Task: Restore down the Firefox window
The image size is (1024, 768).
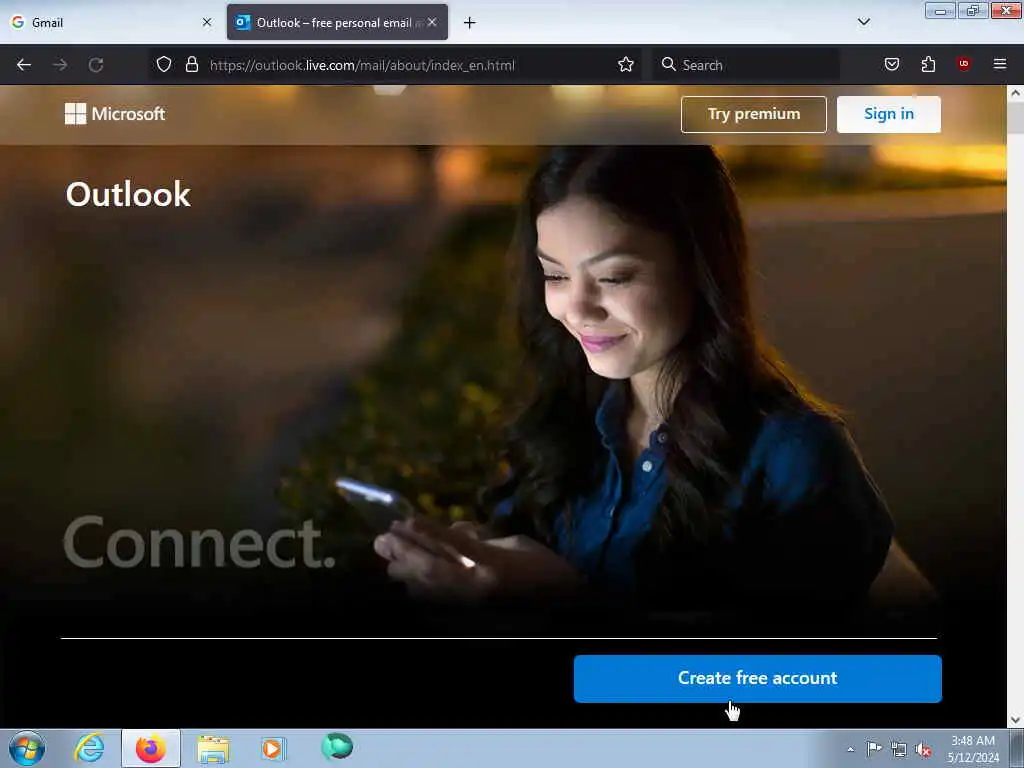Action: point(972,11)
